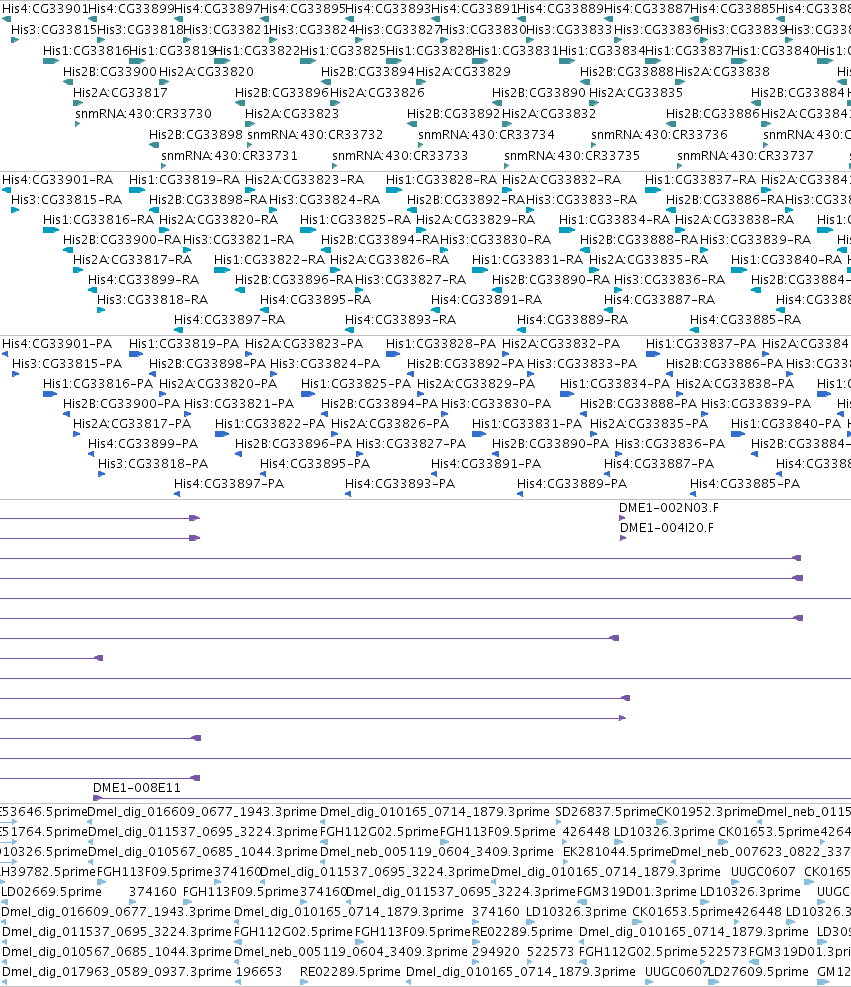
Task: Click BAC end label DME1-002N03.F
Action: (x=668, y=508)
